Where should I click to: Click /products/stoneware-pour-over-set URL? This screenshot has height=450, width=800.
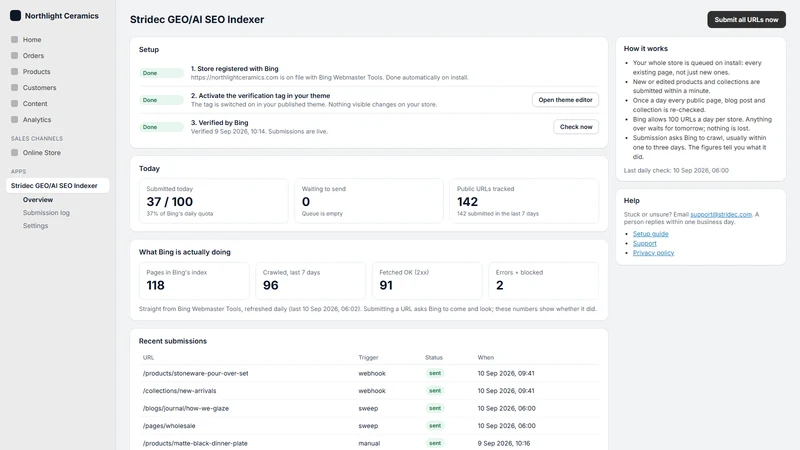(x=195, y=373)
